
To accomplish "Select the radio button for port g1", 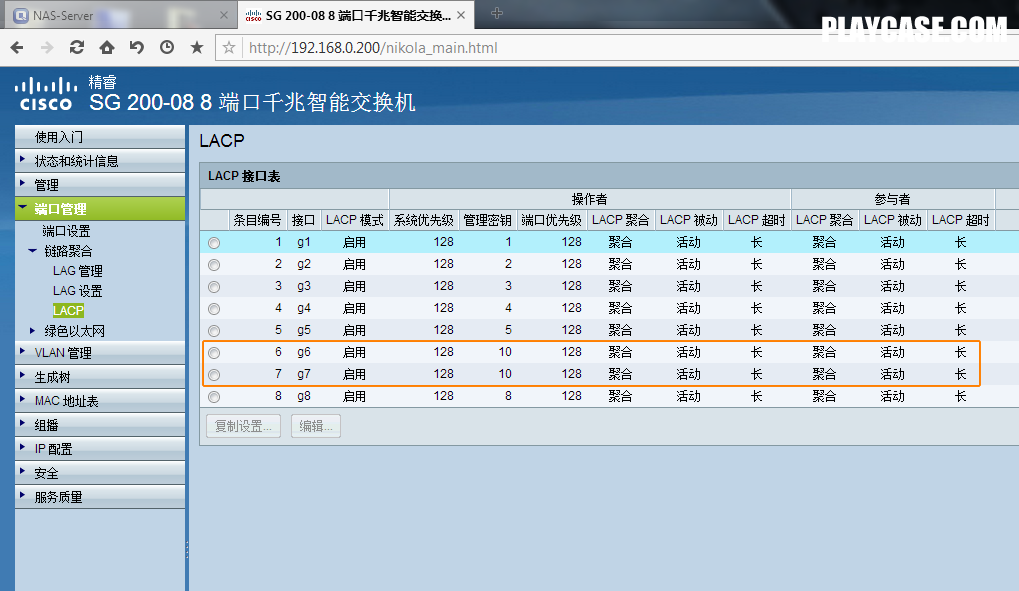I will click(214, 243).
